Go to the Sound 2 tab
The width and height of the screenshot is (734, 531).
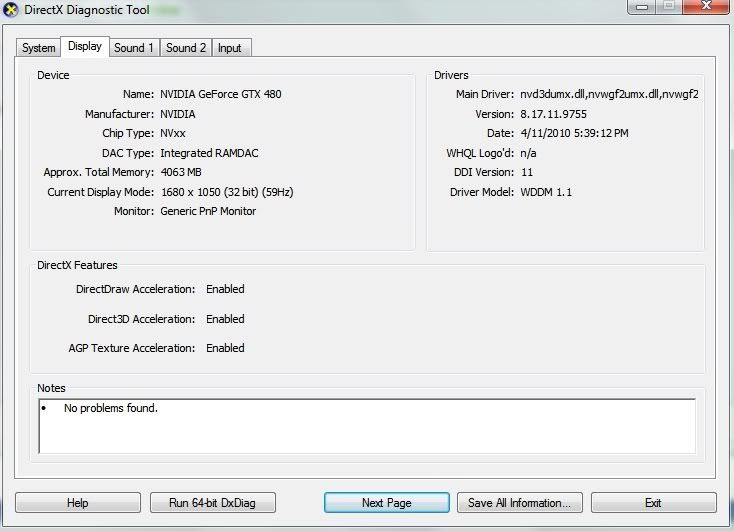click(186, 48)
